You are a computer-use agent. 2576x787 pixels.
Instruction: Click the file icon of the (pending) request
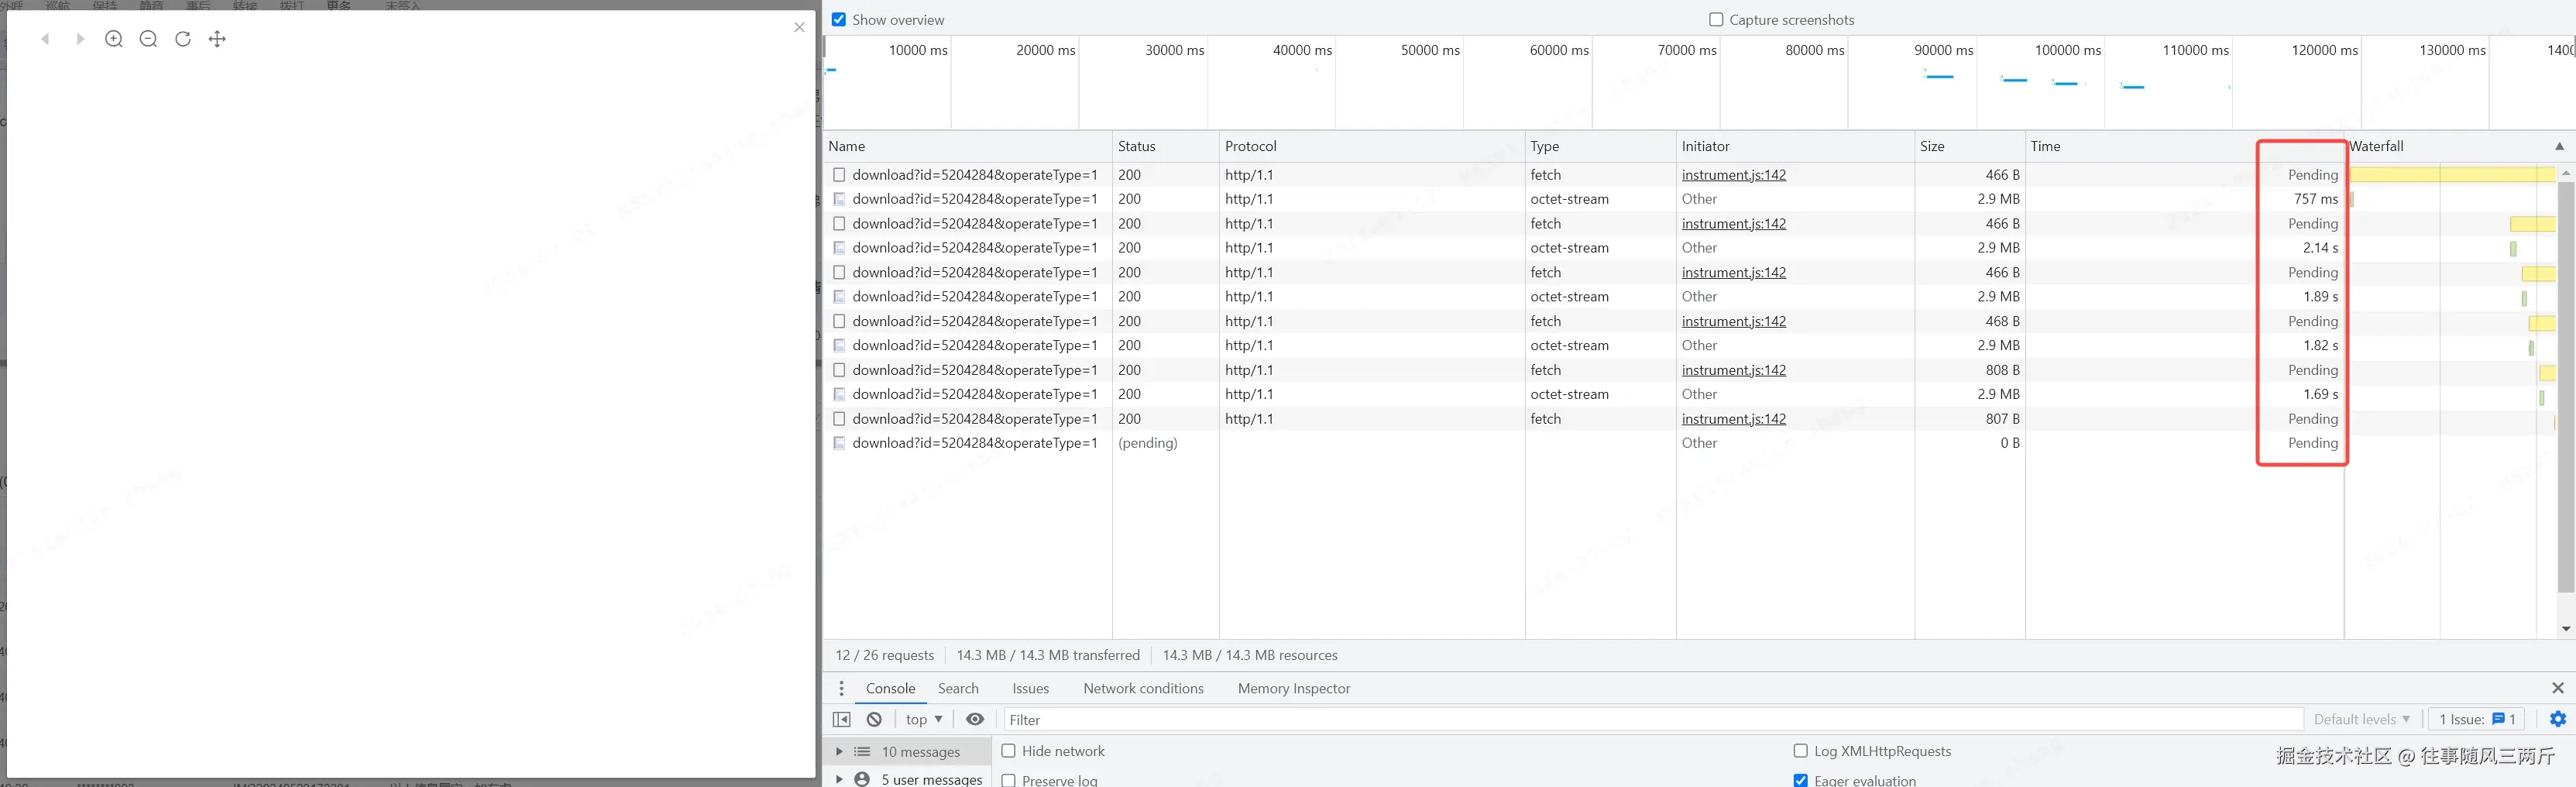(x=839, y=443)
